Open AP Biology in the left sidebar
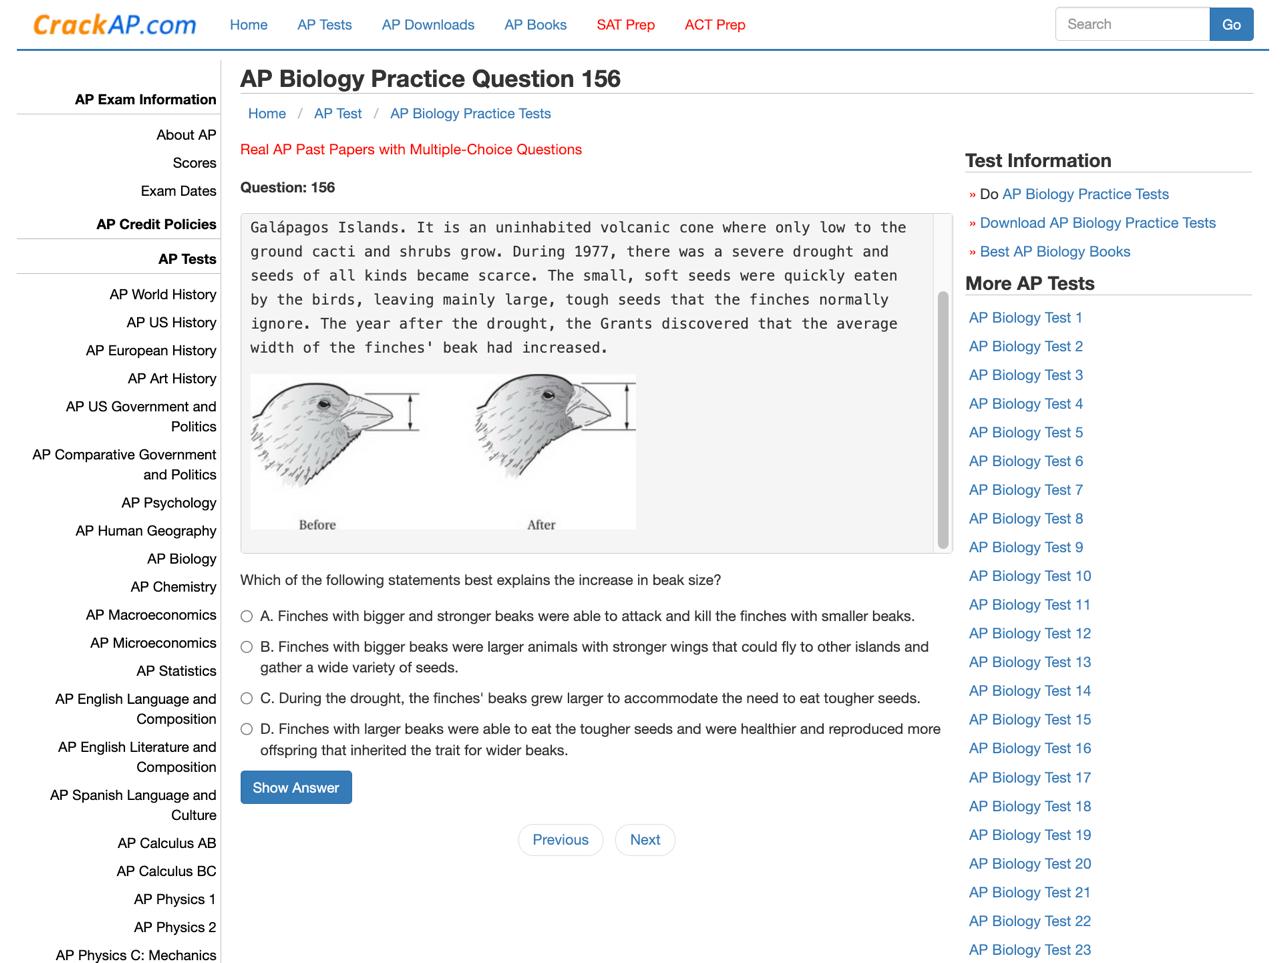Screen dimensions: 1280x963 coord(182,558)
